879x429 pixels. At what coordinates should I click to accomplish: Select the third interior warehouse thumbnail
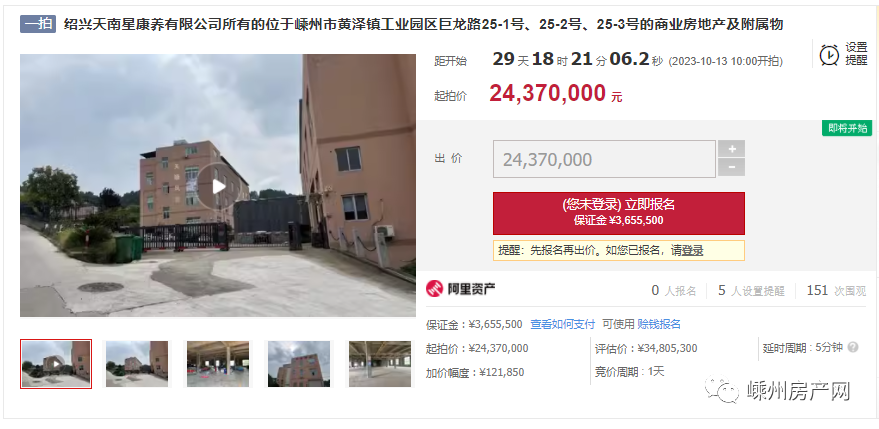coord(218,364)
